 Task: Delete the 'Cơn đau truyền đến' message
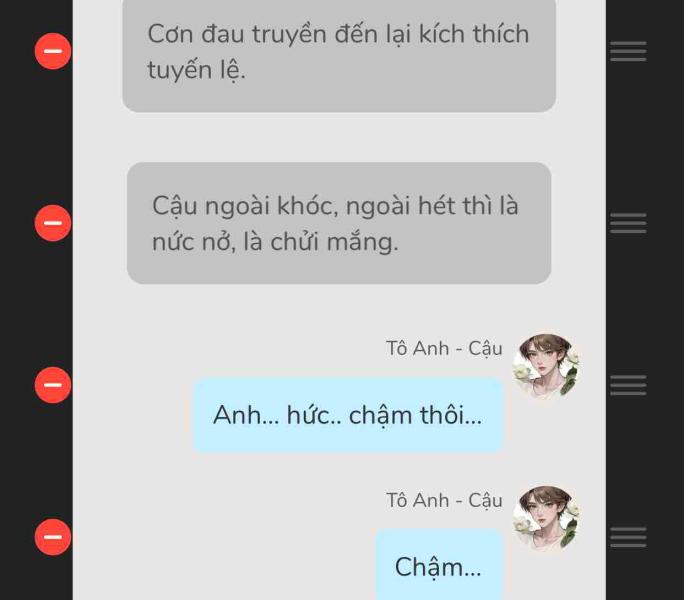click(53, 51)
